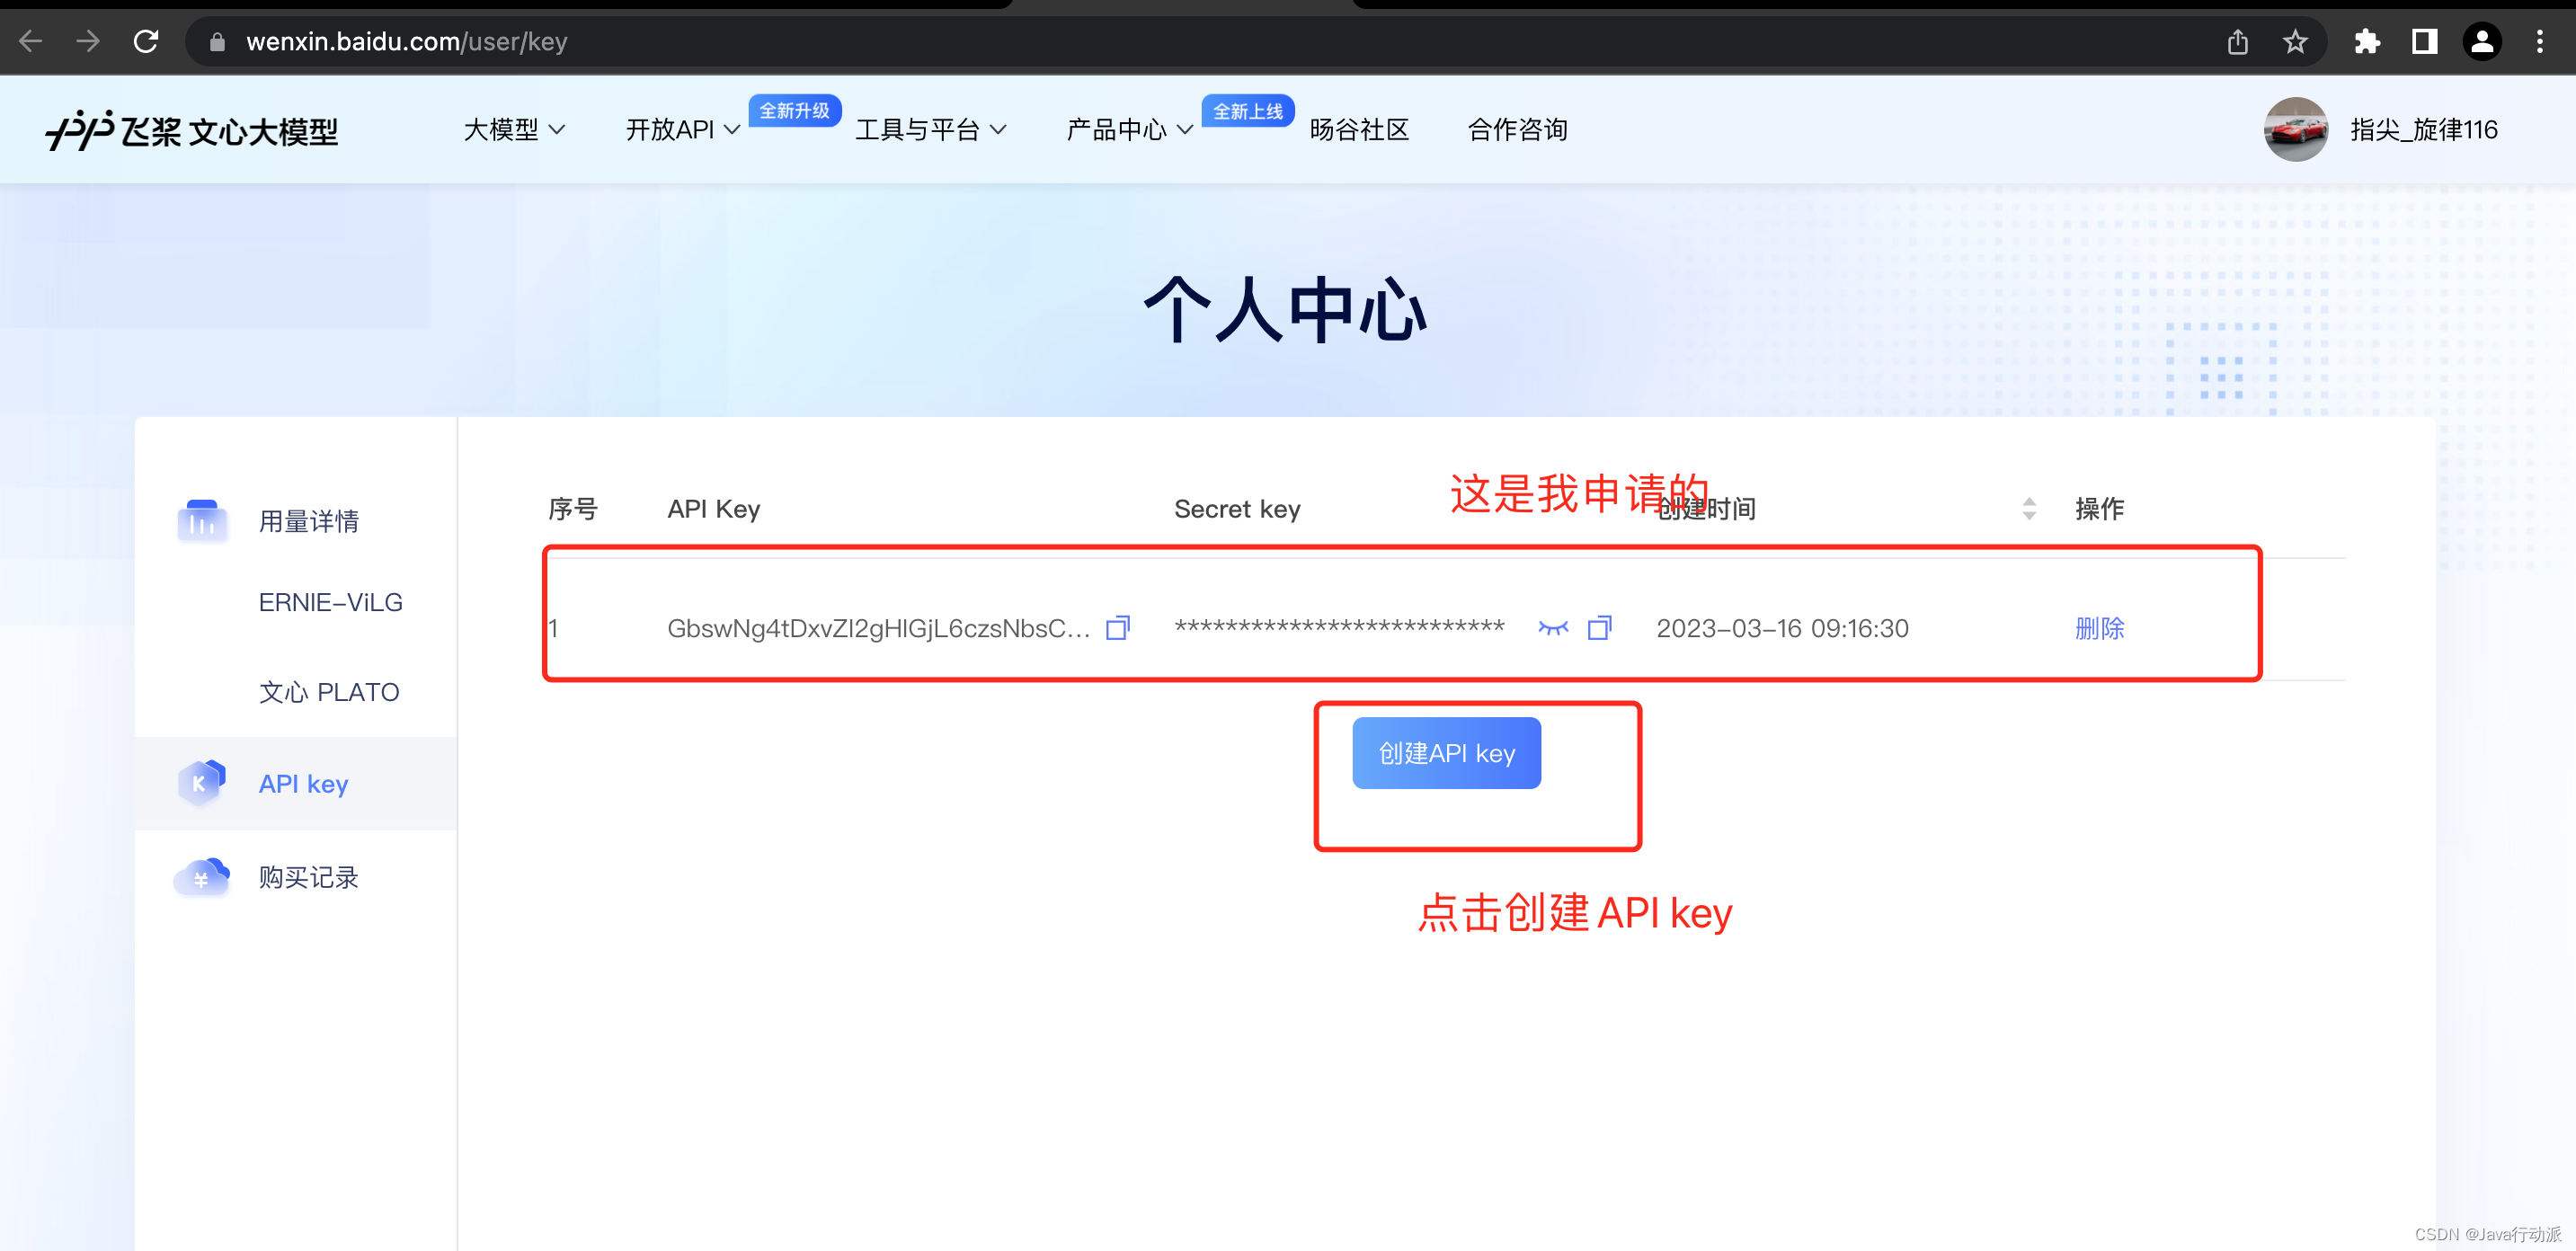Screen dimensions: 2576x1251
Task: Reload the page
Action: click(x=146, y=41)
